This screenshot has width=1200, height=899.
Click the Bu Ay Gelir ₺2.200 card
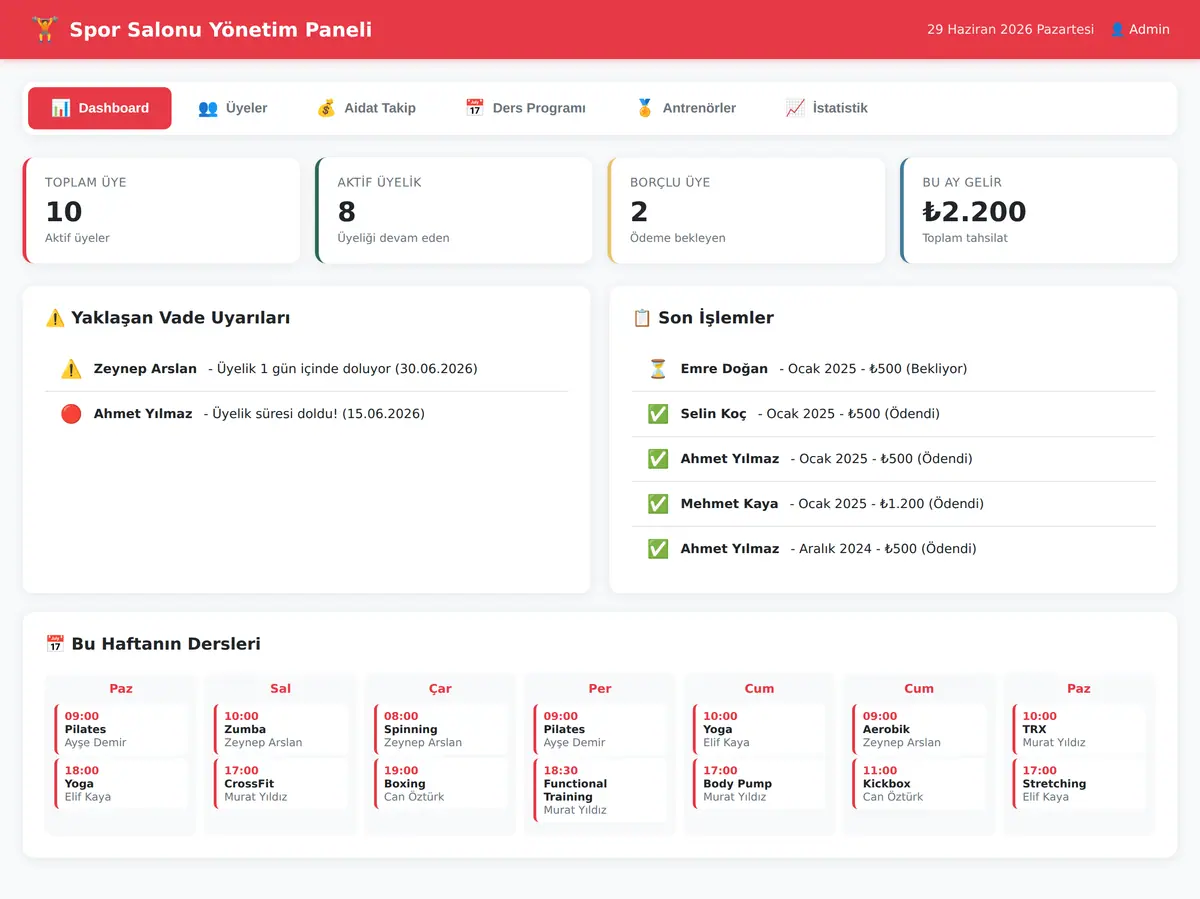(x=1039, y=210)
